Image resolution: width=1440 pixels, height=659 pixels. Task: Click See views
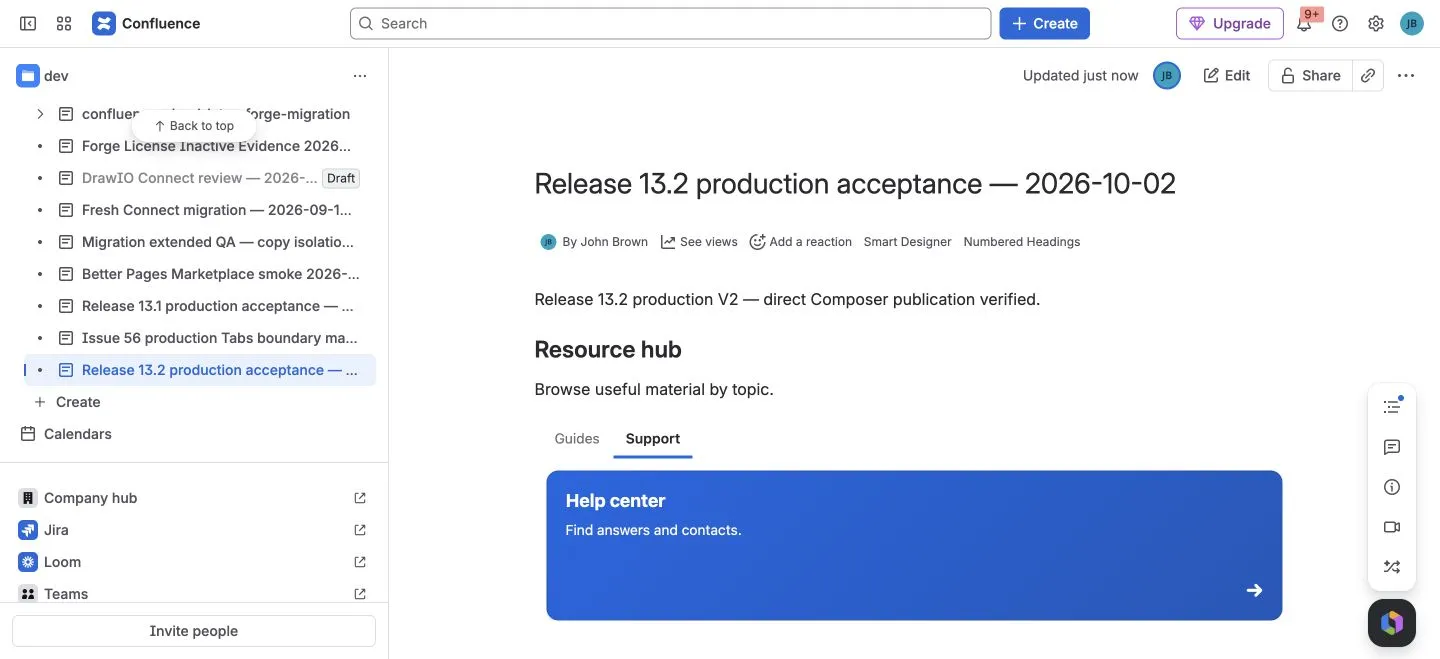click(x=699, y=242)
